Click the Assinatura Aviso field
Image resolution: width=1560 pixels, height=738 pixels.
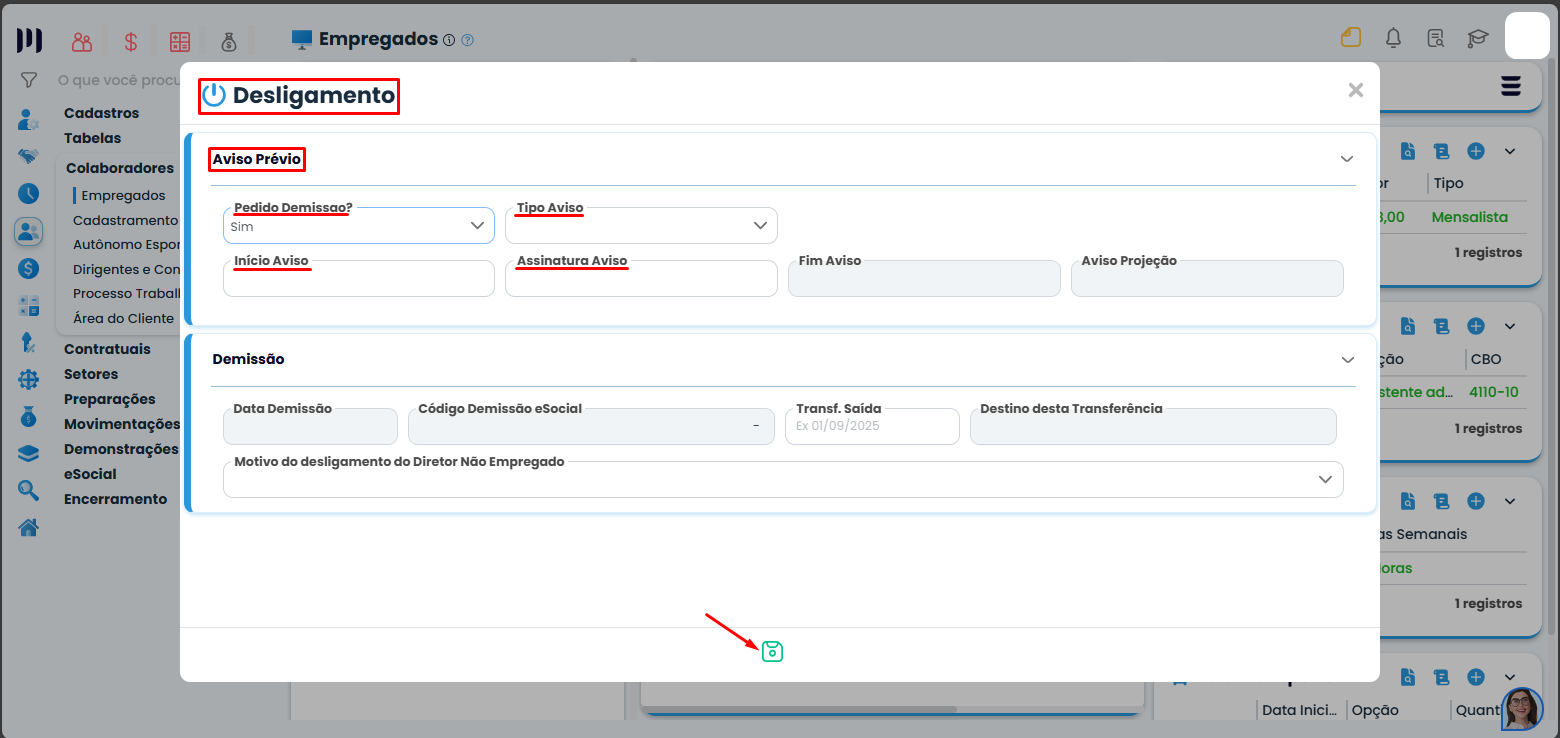[x=641, y=279]
